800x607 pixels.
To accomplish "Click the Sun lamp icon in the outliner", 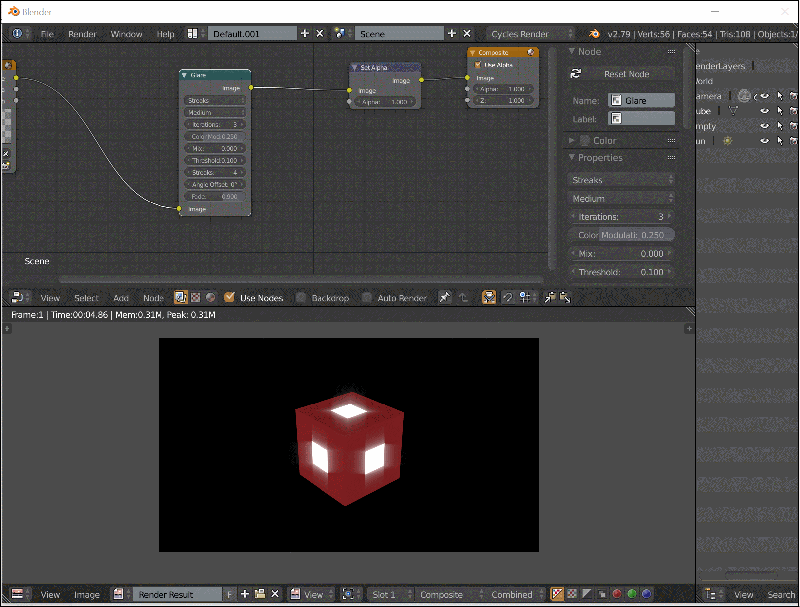I will click(x=728, y=140).
